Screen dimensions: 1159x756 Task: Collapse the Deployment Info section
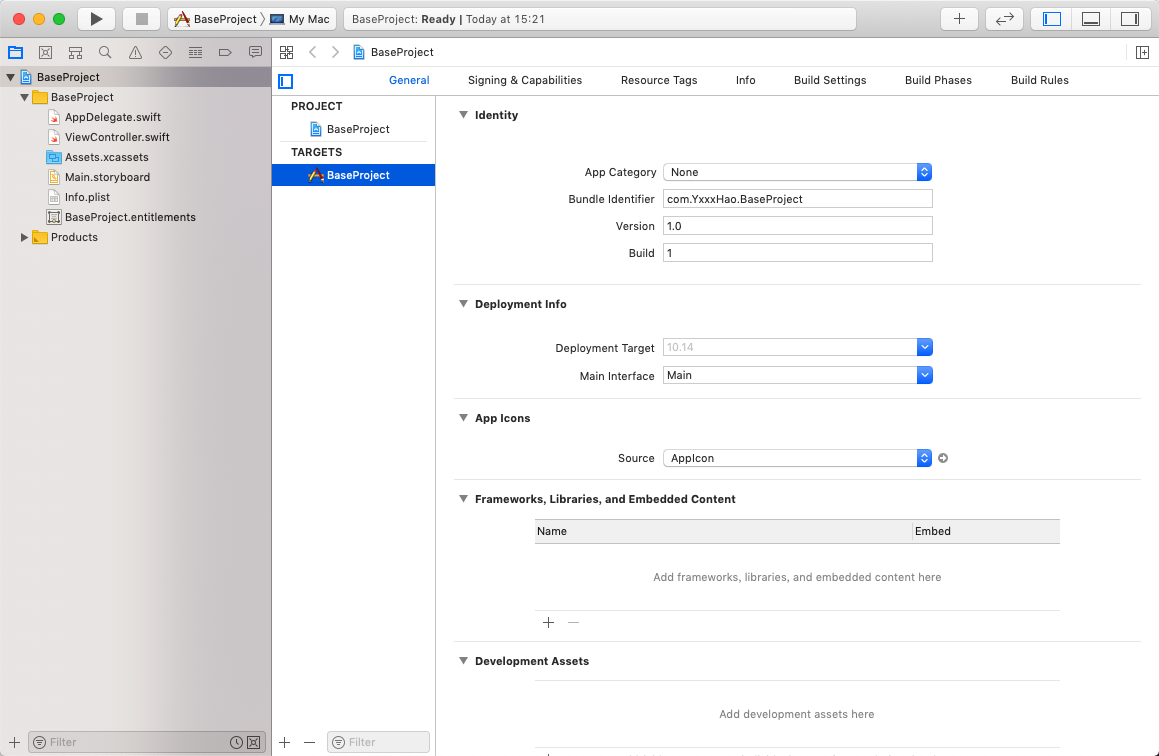tap(463, 304)
